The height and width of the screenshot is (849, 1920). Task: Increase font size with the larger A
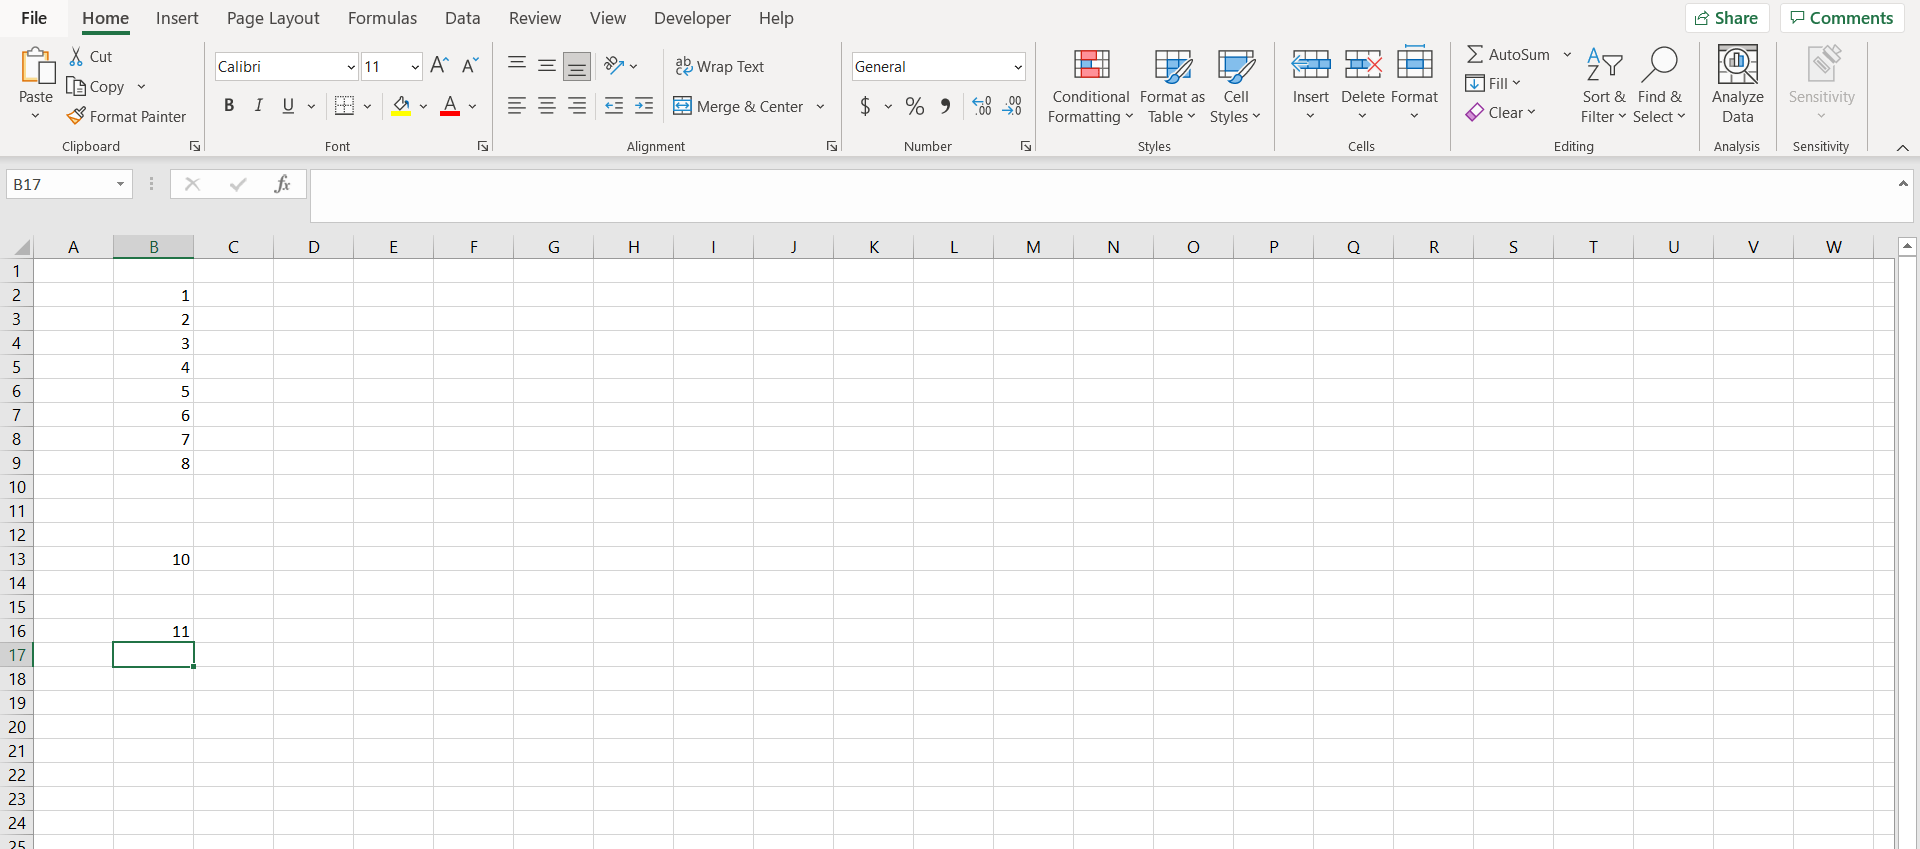[439, 66]
